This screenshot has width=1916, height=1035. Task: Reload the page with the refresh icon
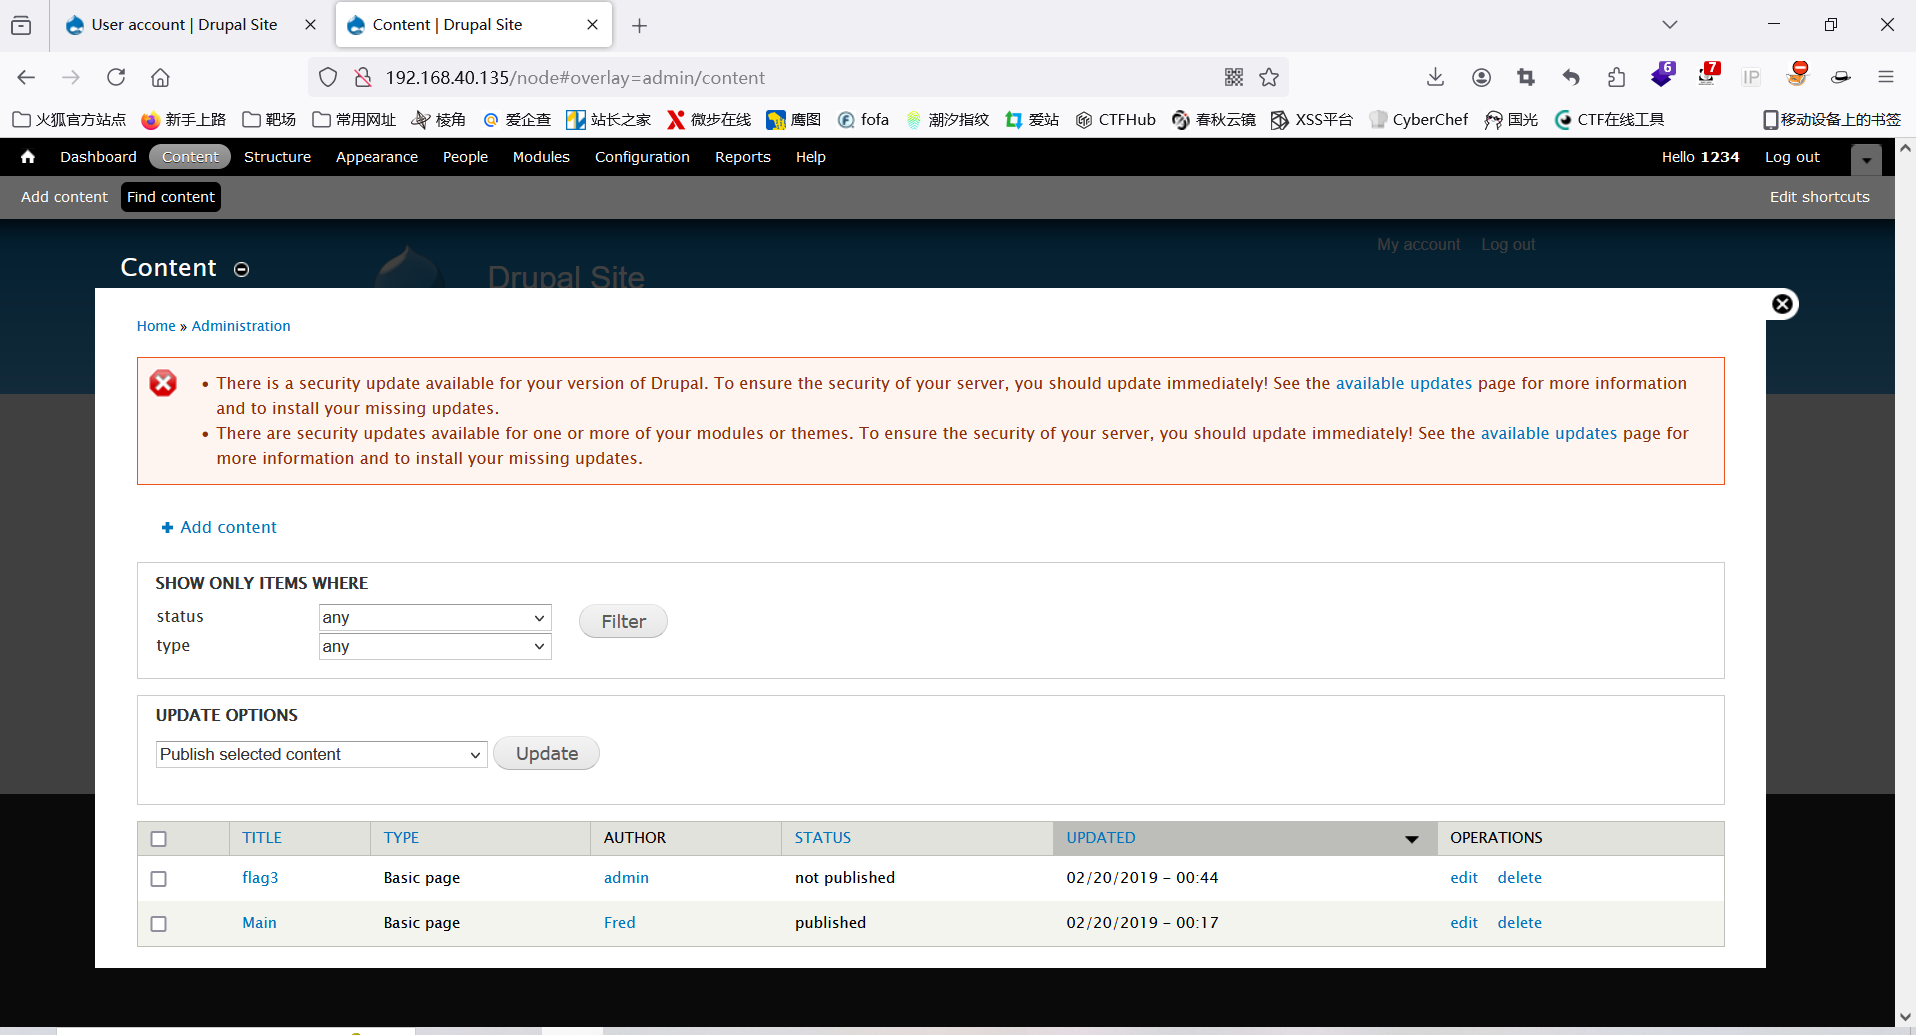(116, 77)
